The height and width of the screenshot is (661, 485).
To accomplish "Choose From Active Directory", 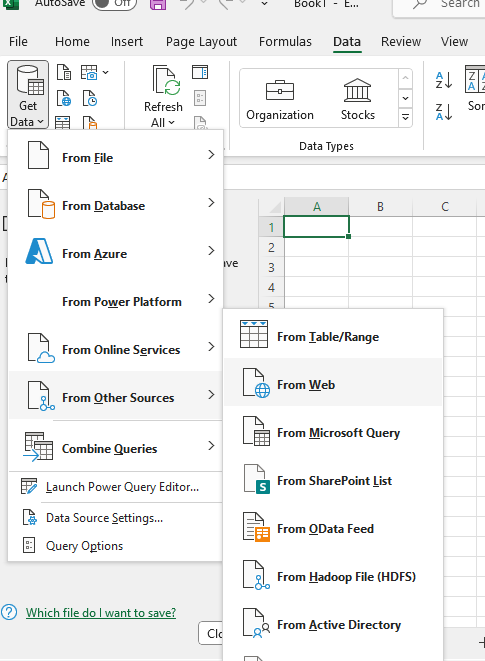I will (333, 625).
